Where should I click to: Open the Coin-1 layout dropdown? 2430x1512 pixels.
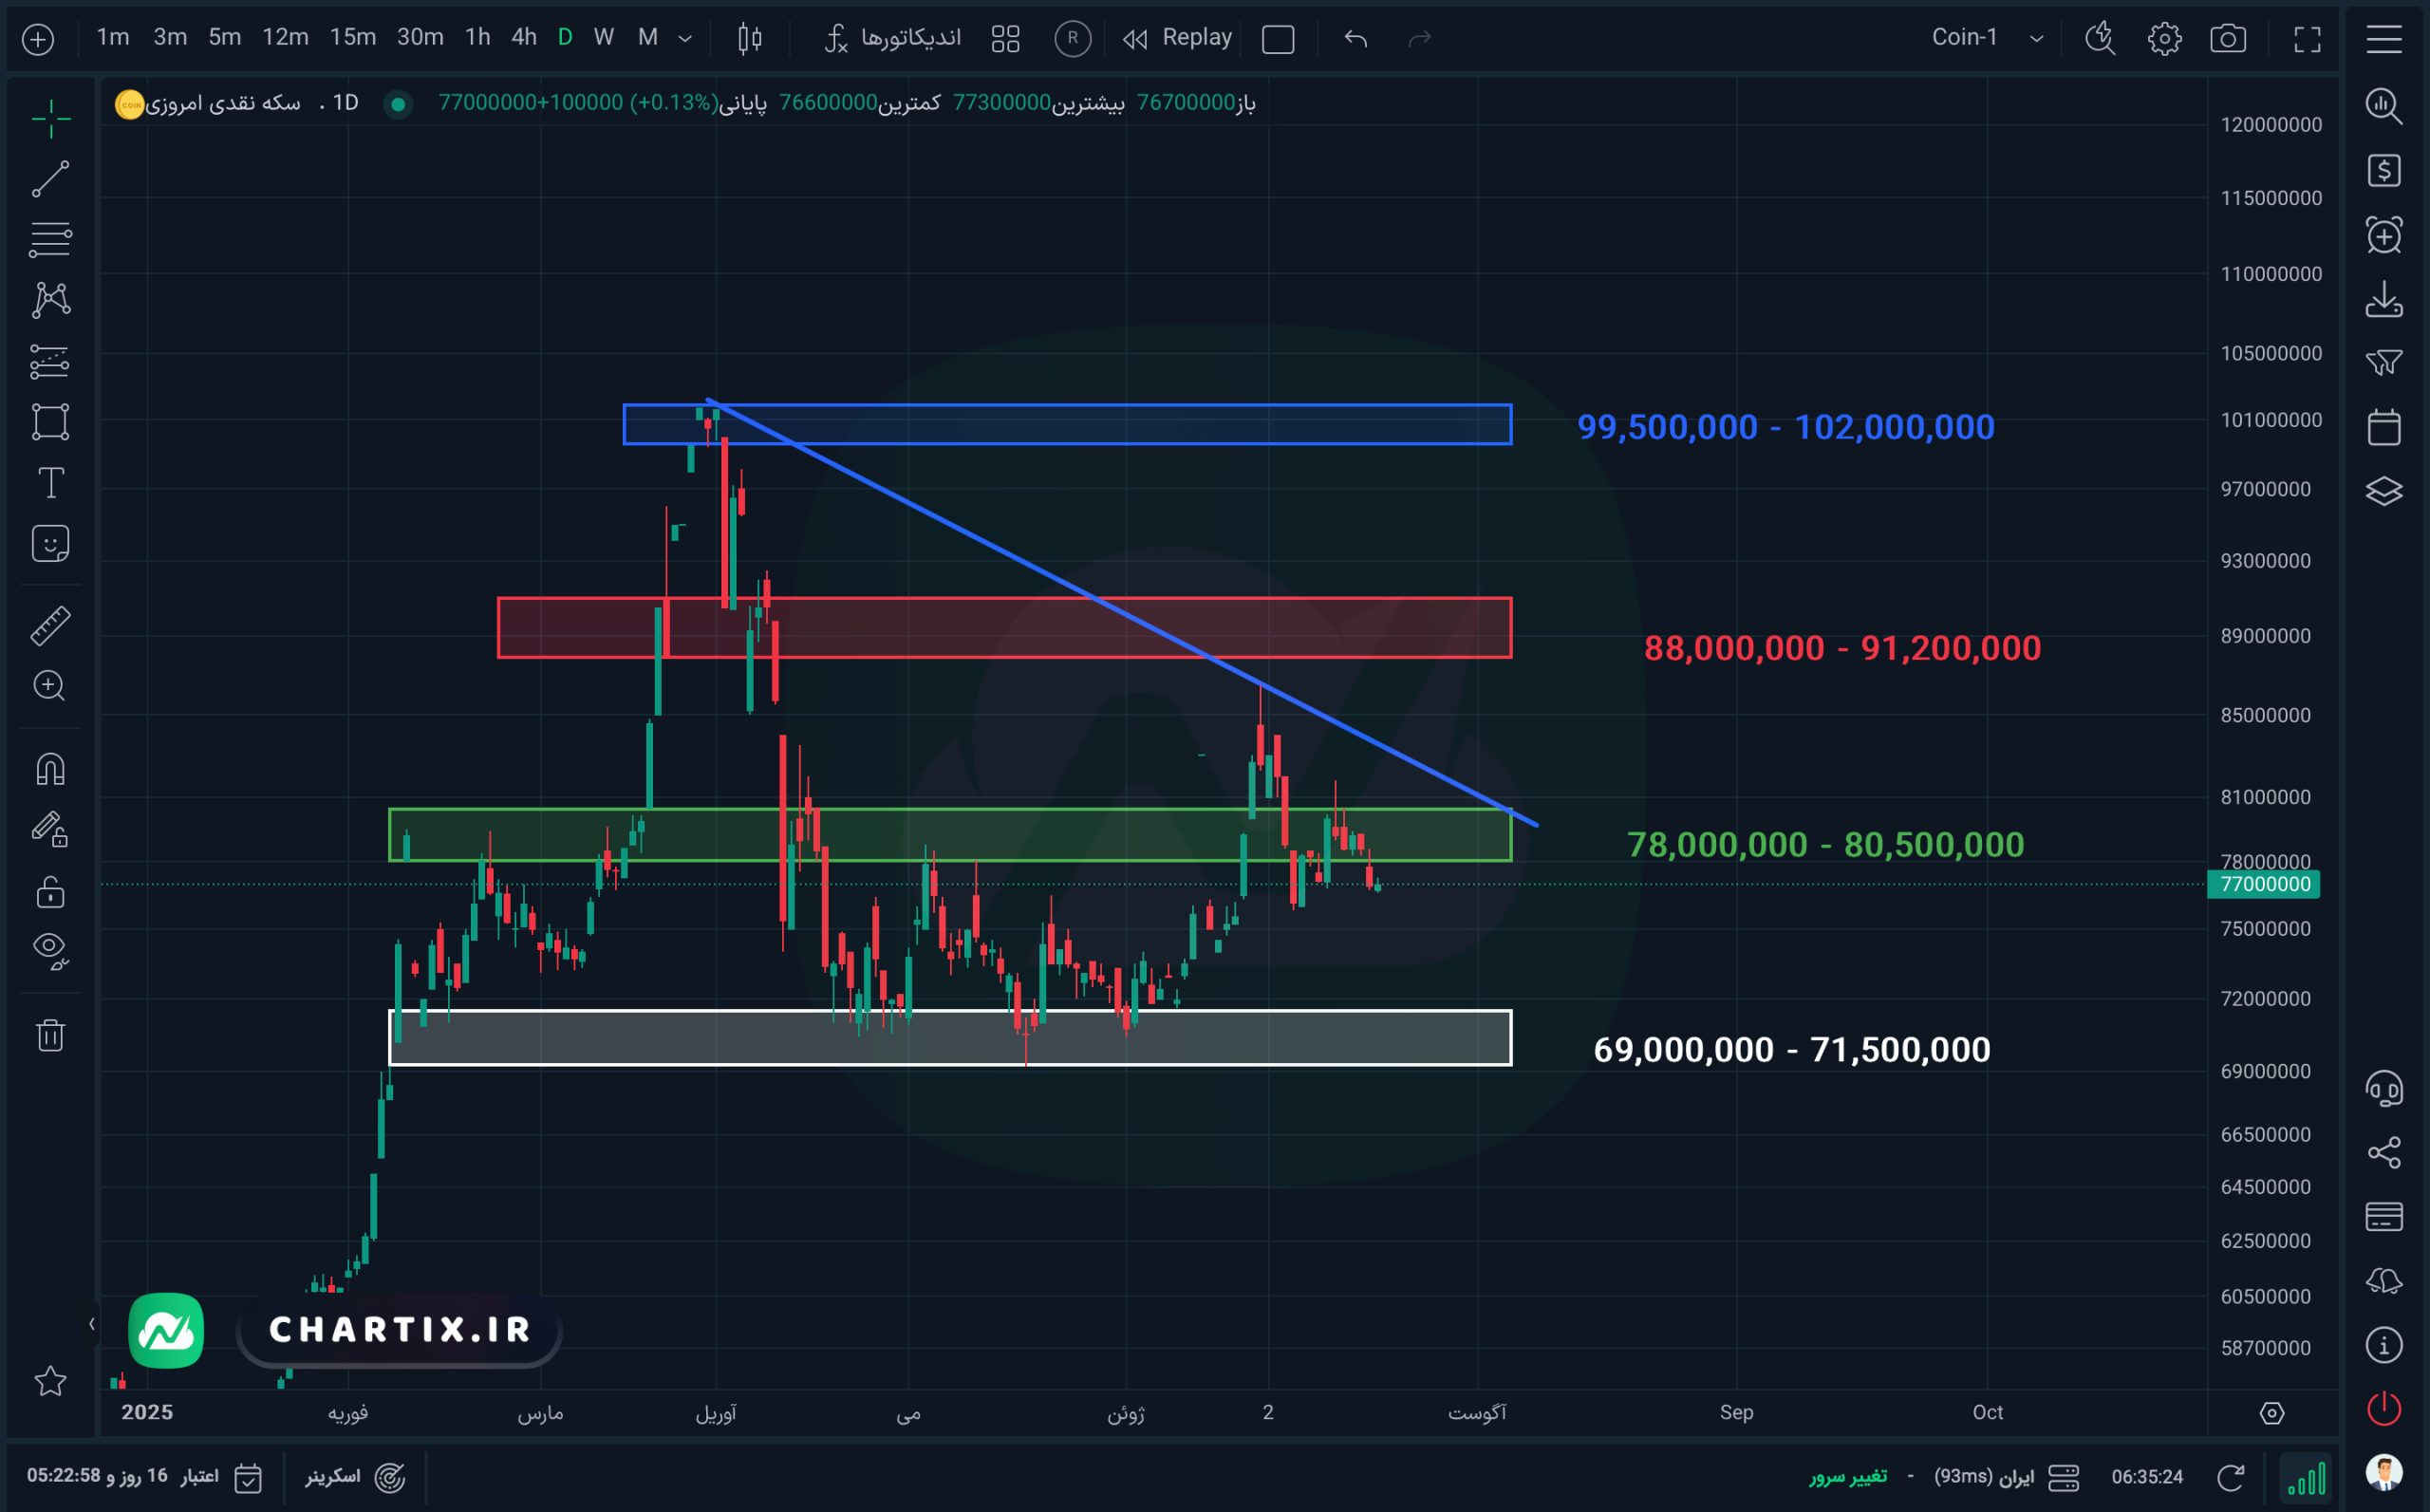(x=1987, y=38)
